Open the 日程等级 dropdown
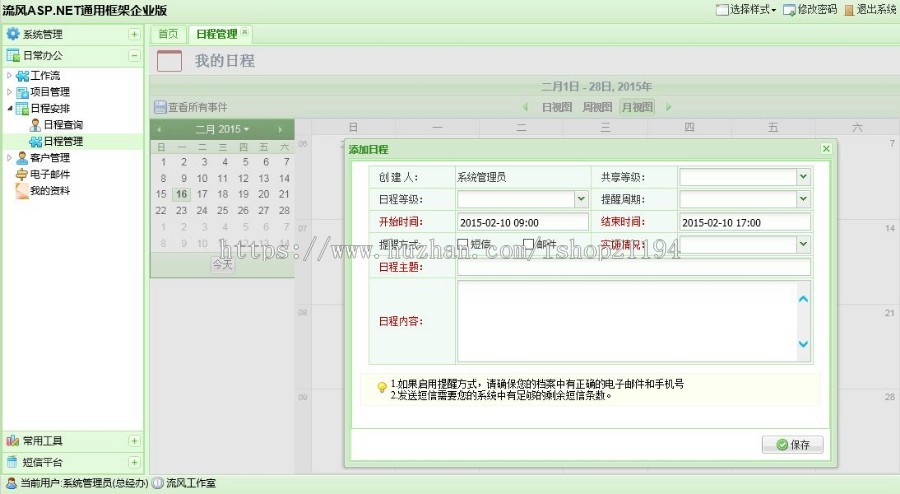This screenshot has width=900, height=494. tap(581, 199)
